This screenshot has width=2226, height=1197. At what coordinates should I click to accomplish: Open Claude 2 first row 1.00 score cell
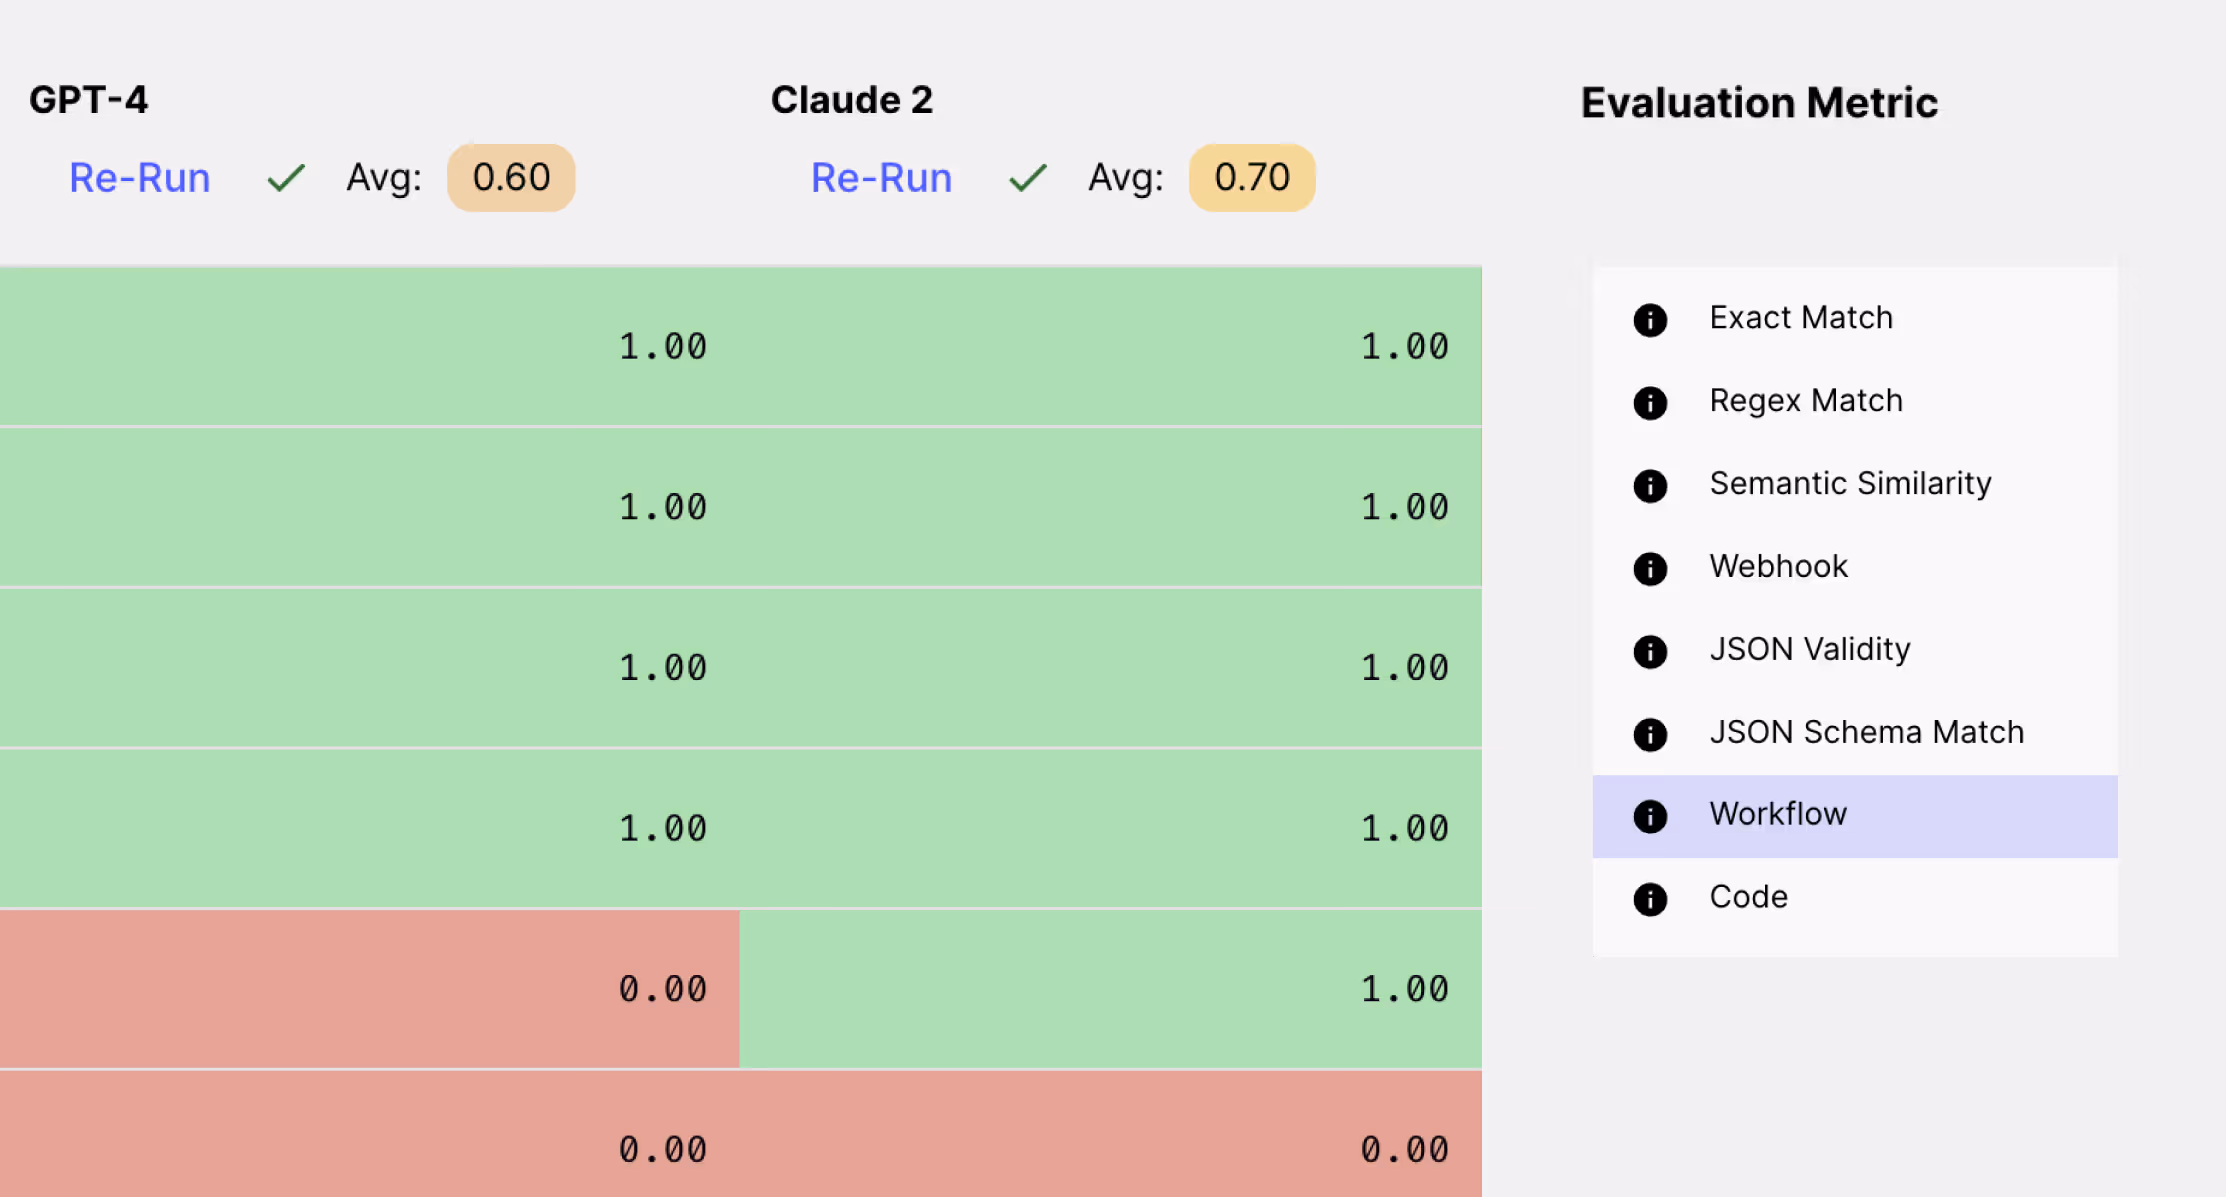(1111, 347)
